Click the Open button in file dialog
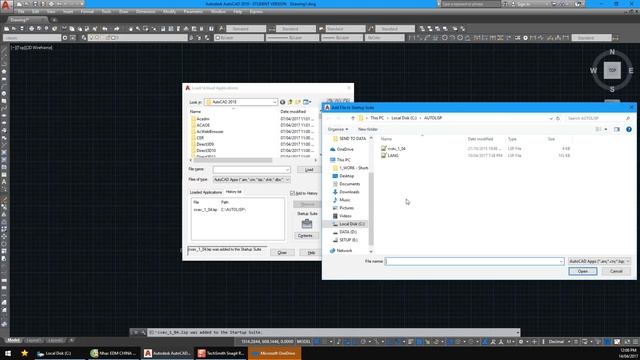This screenshot has width=640, height=360. (x=582, y=271)
